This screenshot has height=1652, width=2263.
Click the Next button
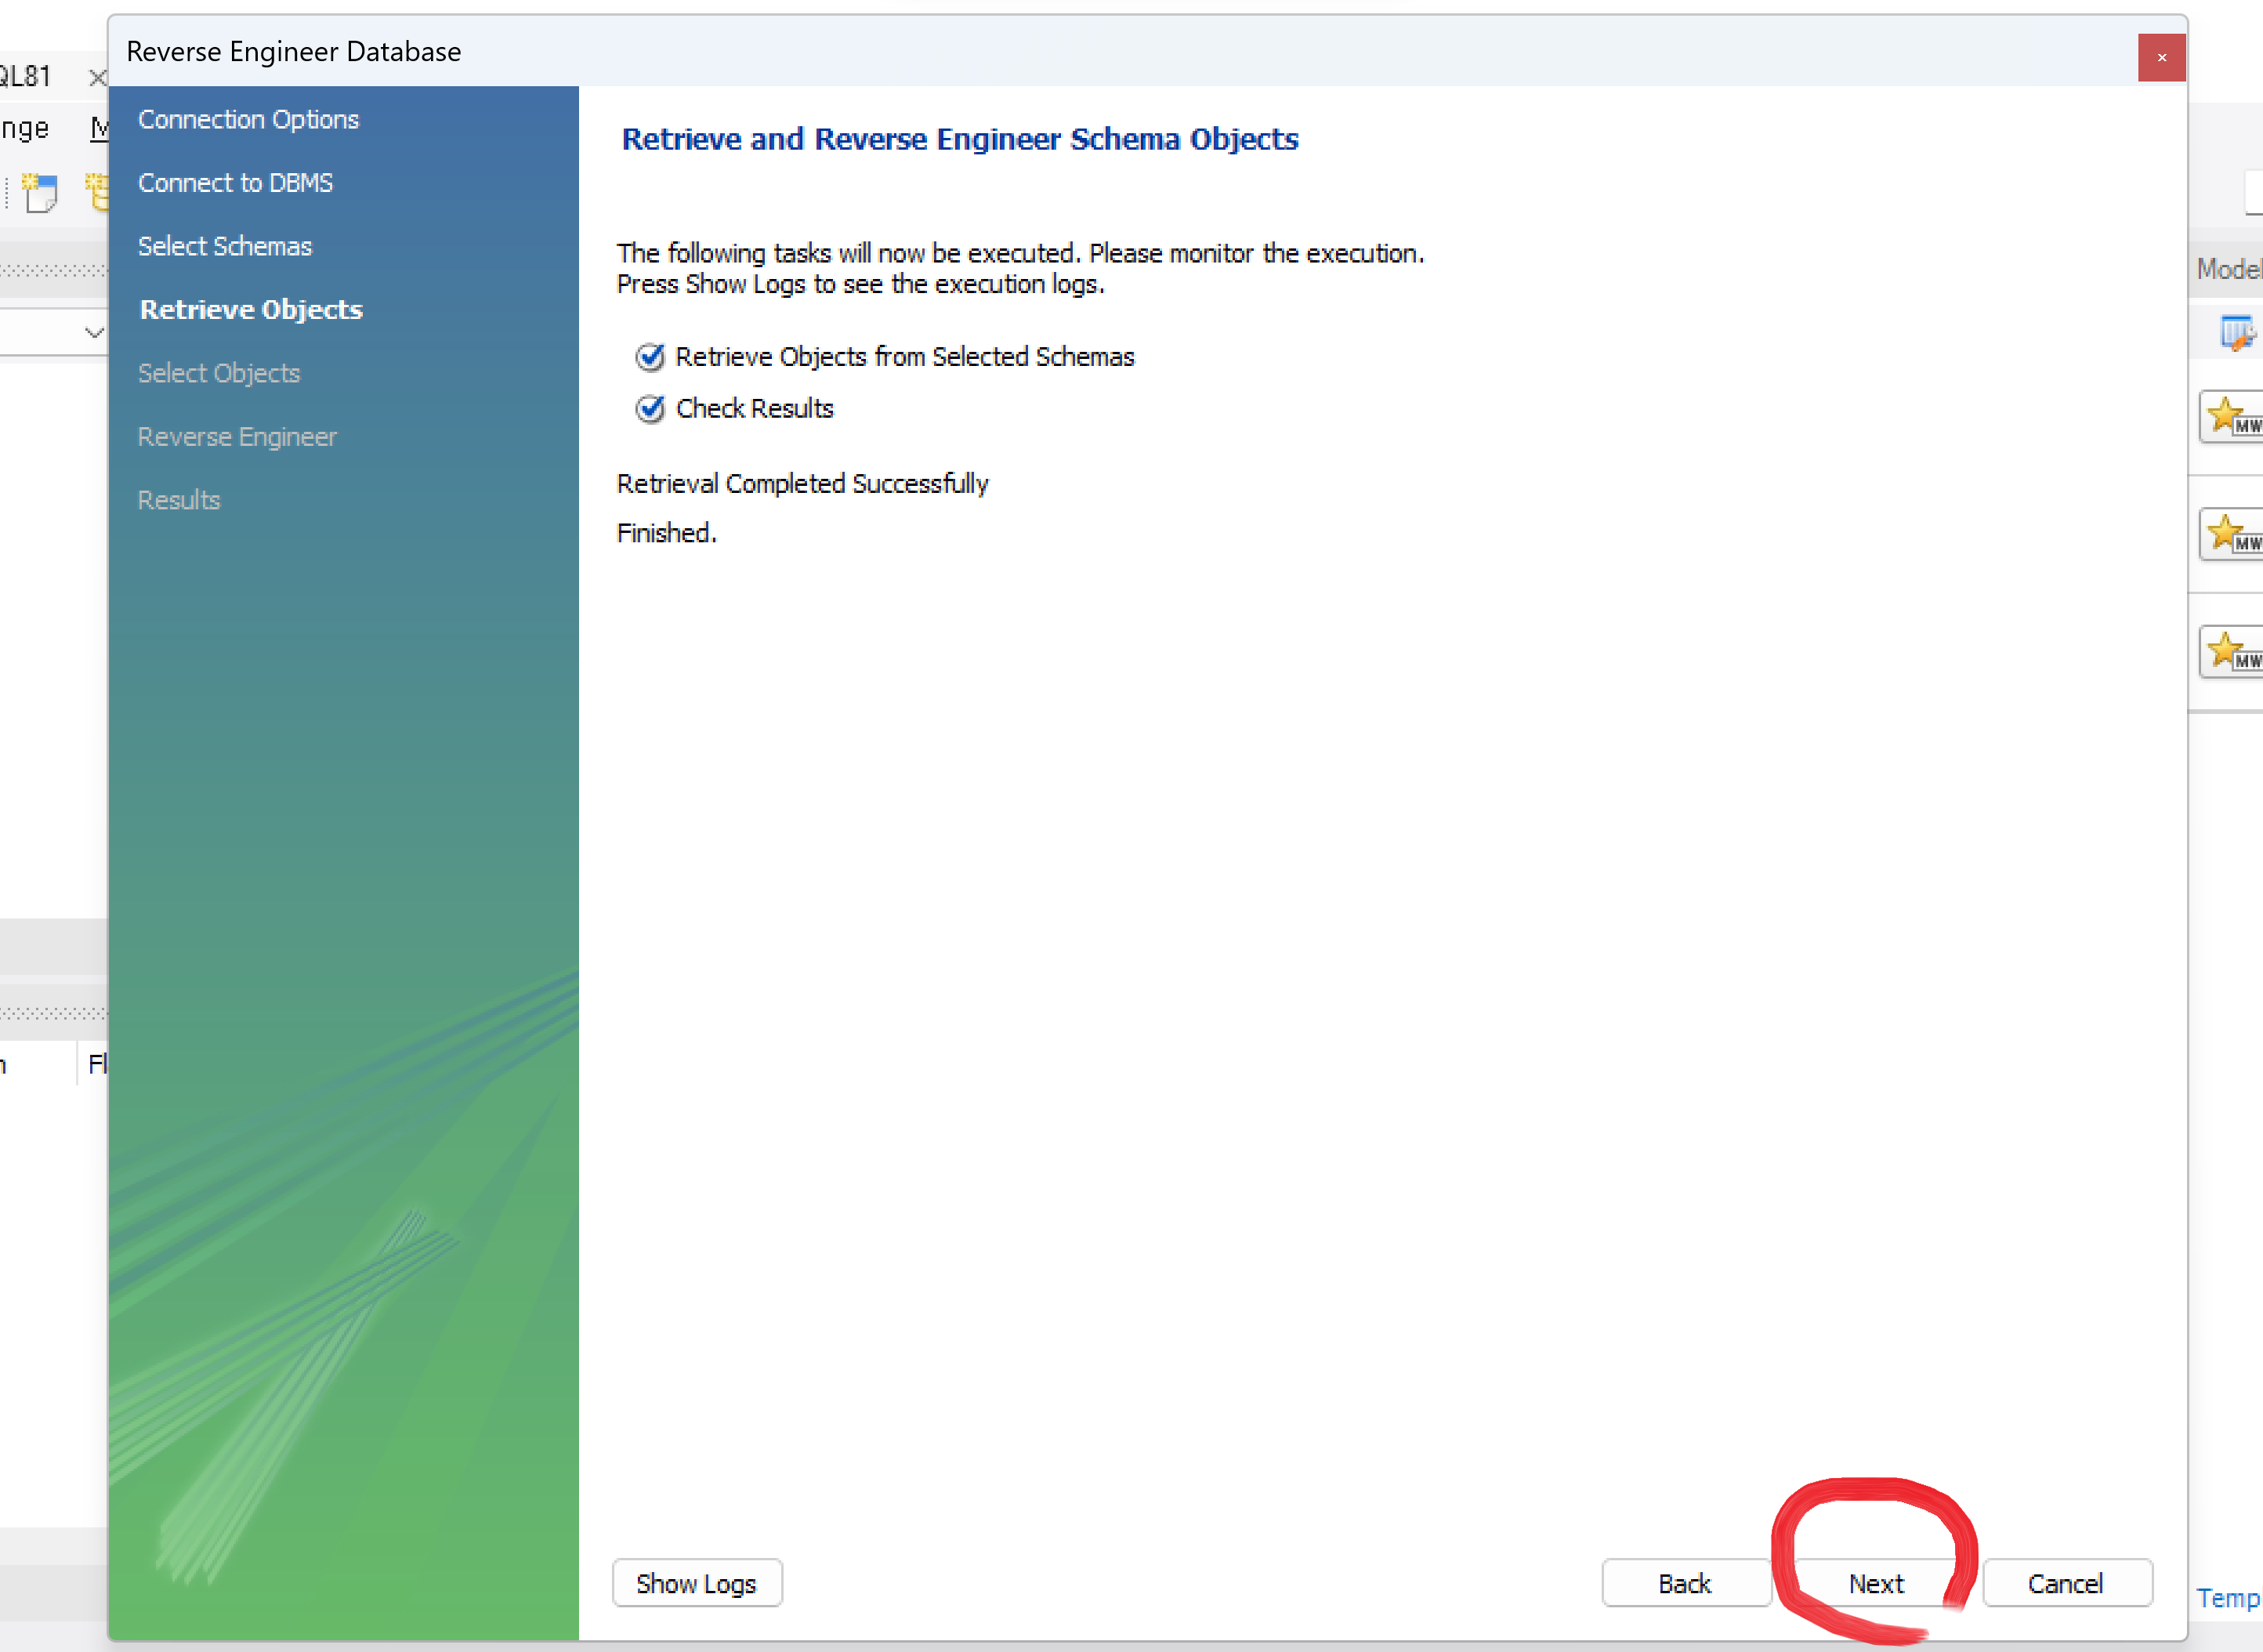(x=1875, y=1584)
